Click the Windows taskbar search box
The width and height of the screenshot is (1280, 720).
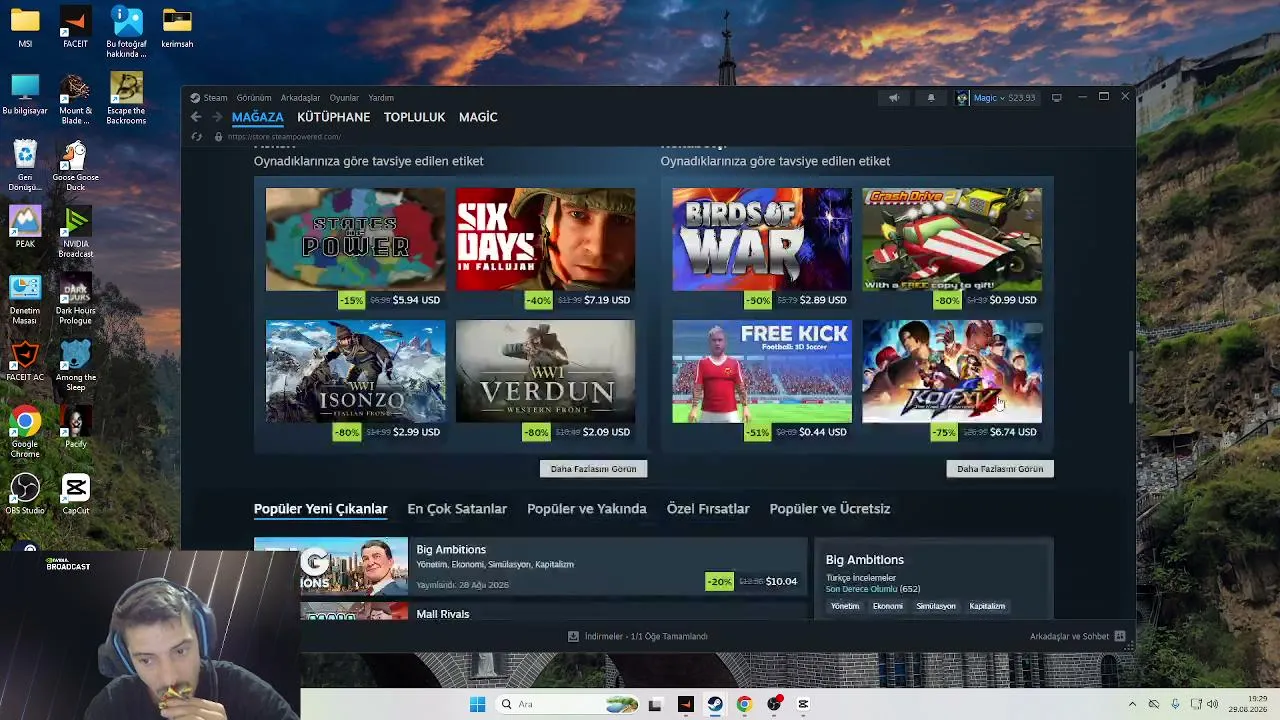point(568,704)
